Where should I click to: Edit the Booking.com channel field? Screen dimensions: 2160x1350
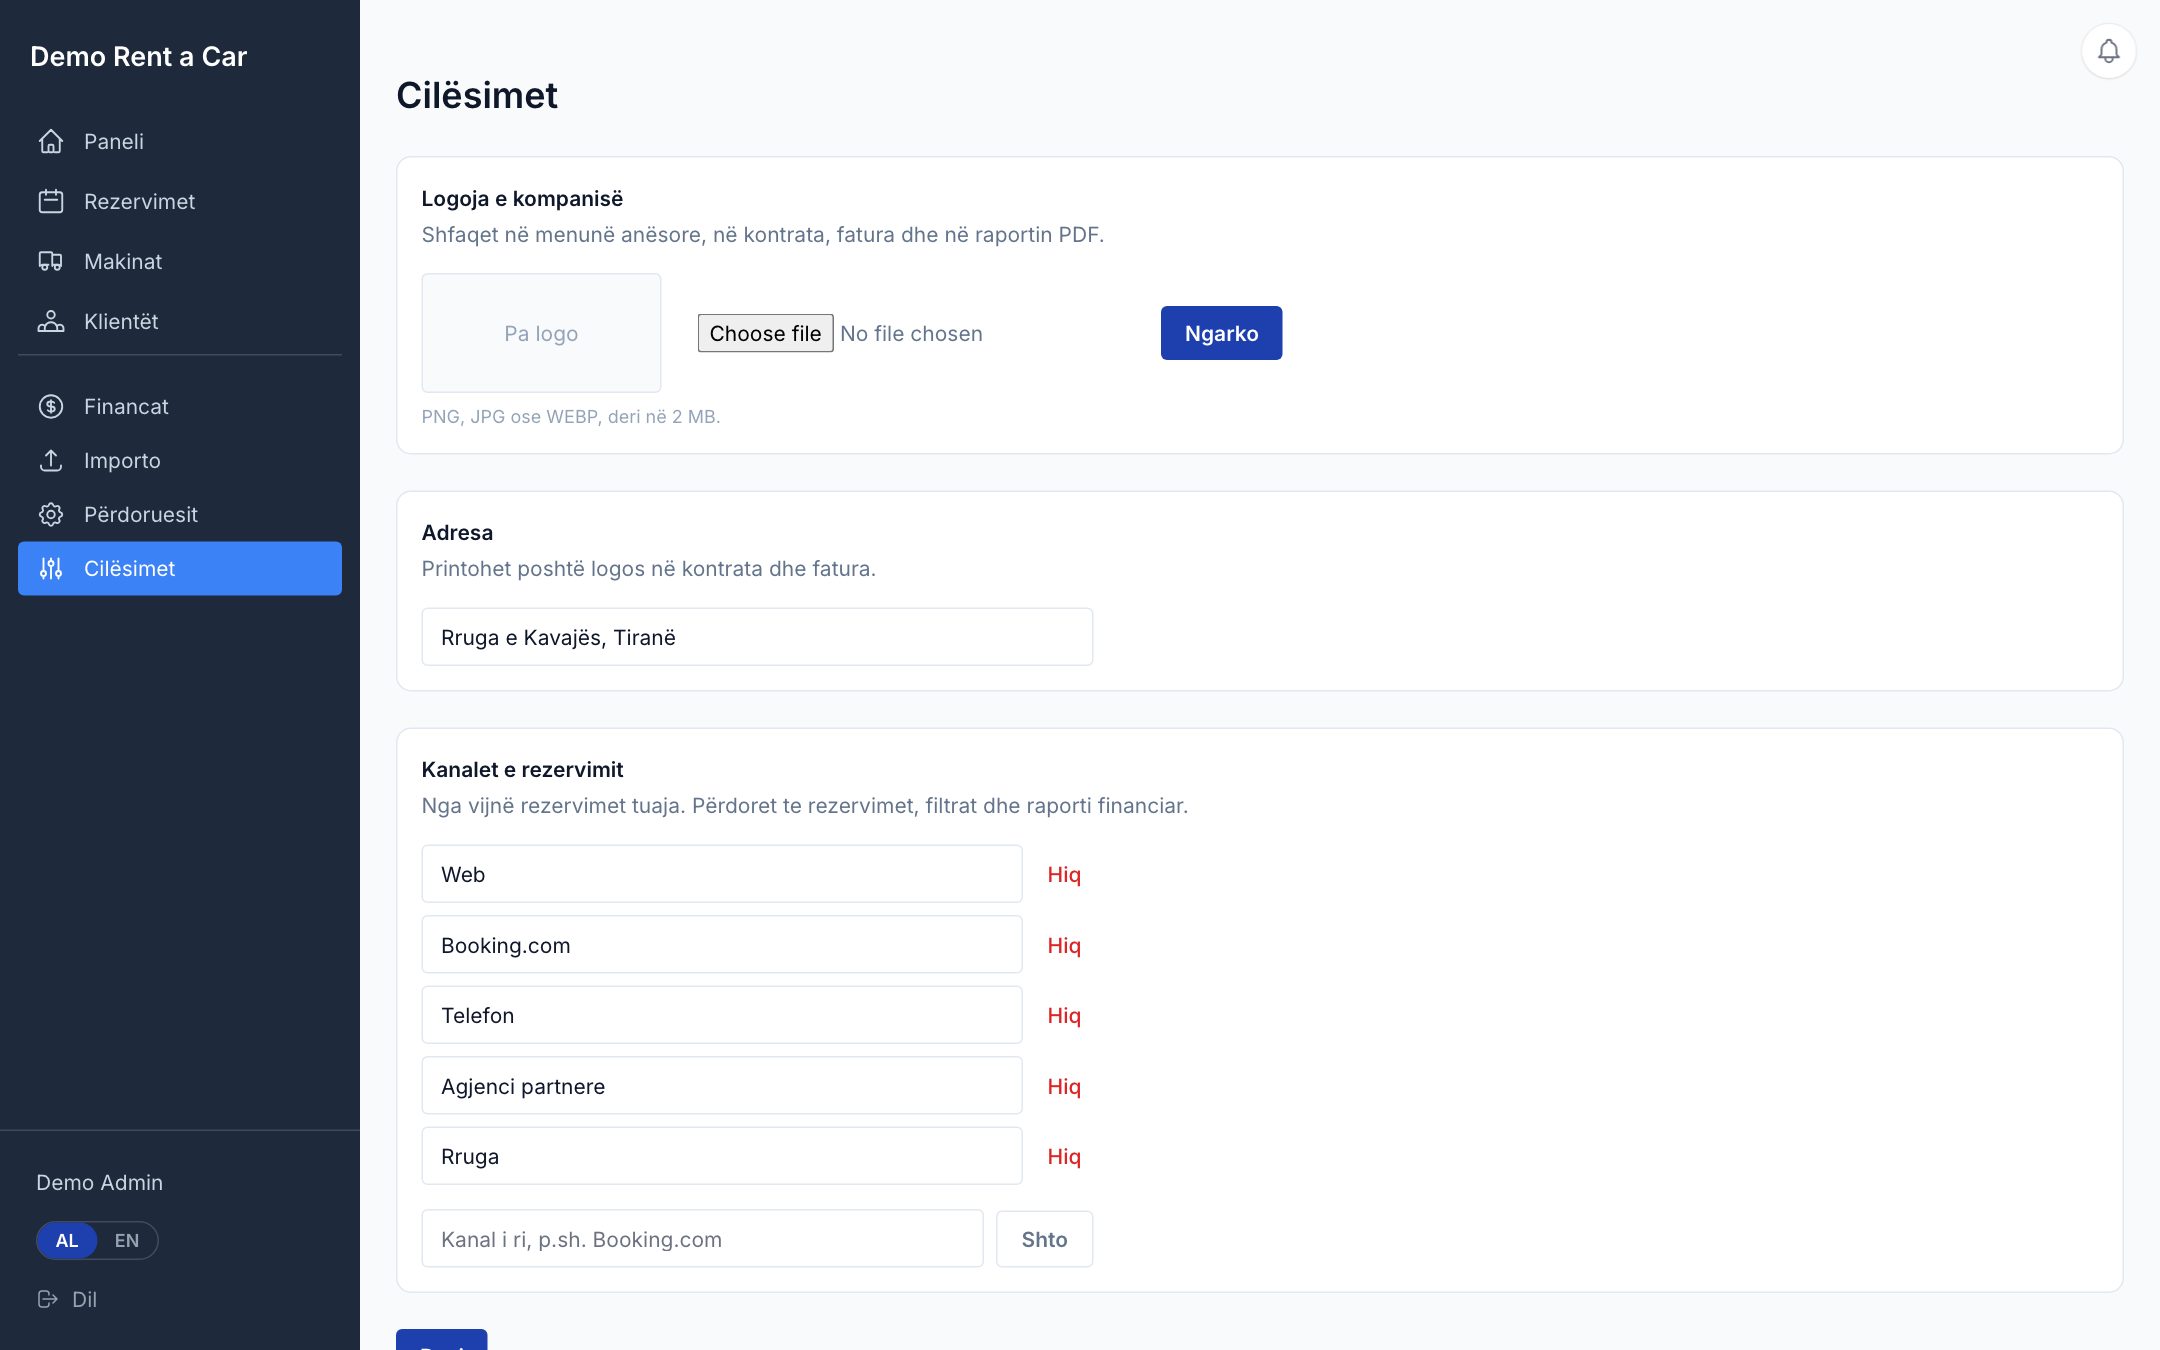tap(722, 945)
